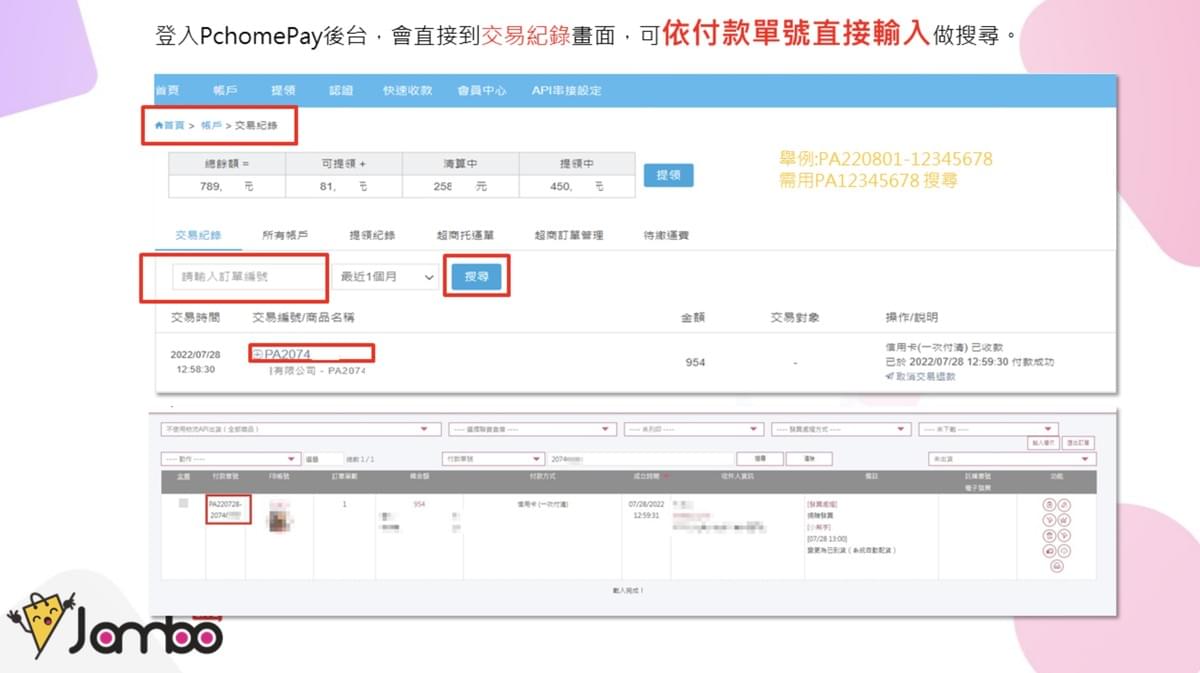Open the 未下載 dropdown
1200x673 pixels.
tap(988, 429)
